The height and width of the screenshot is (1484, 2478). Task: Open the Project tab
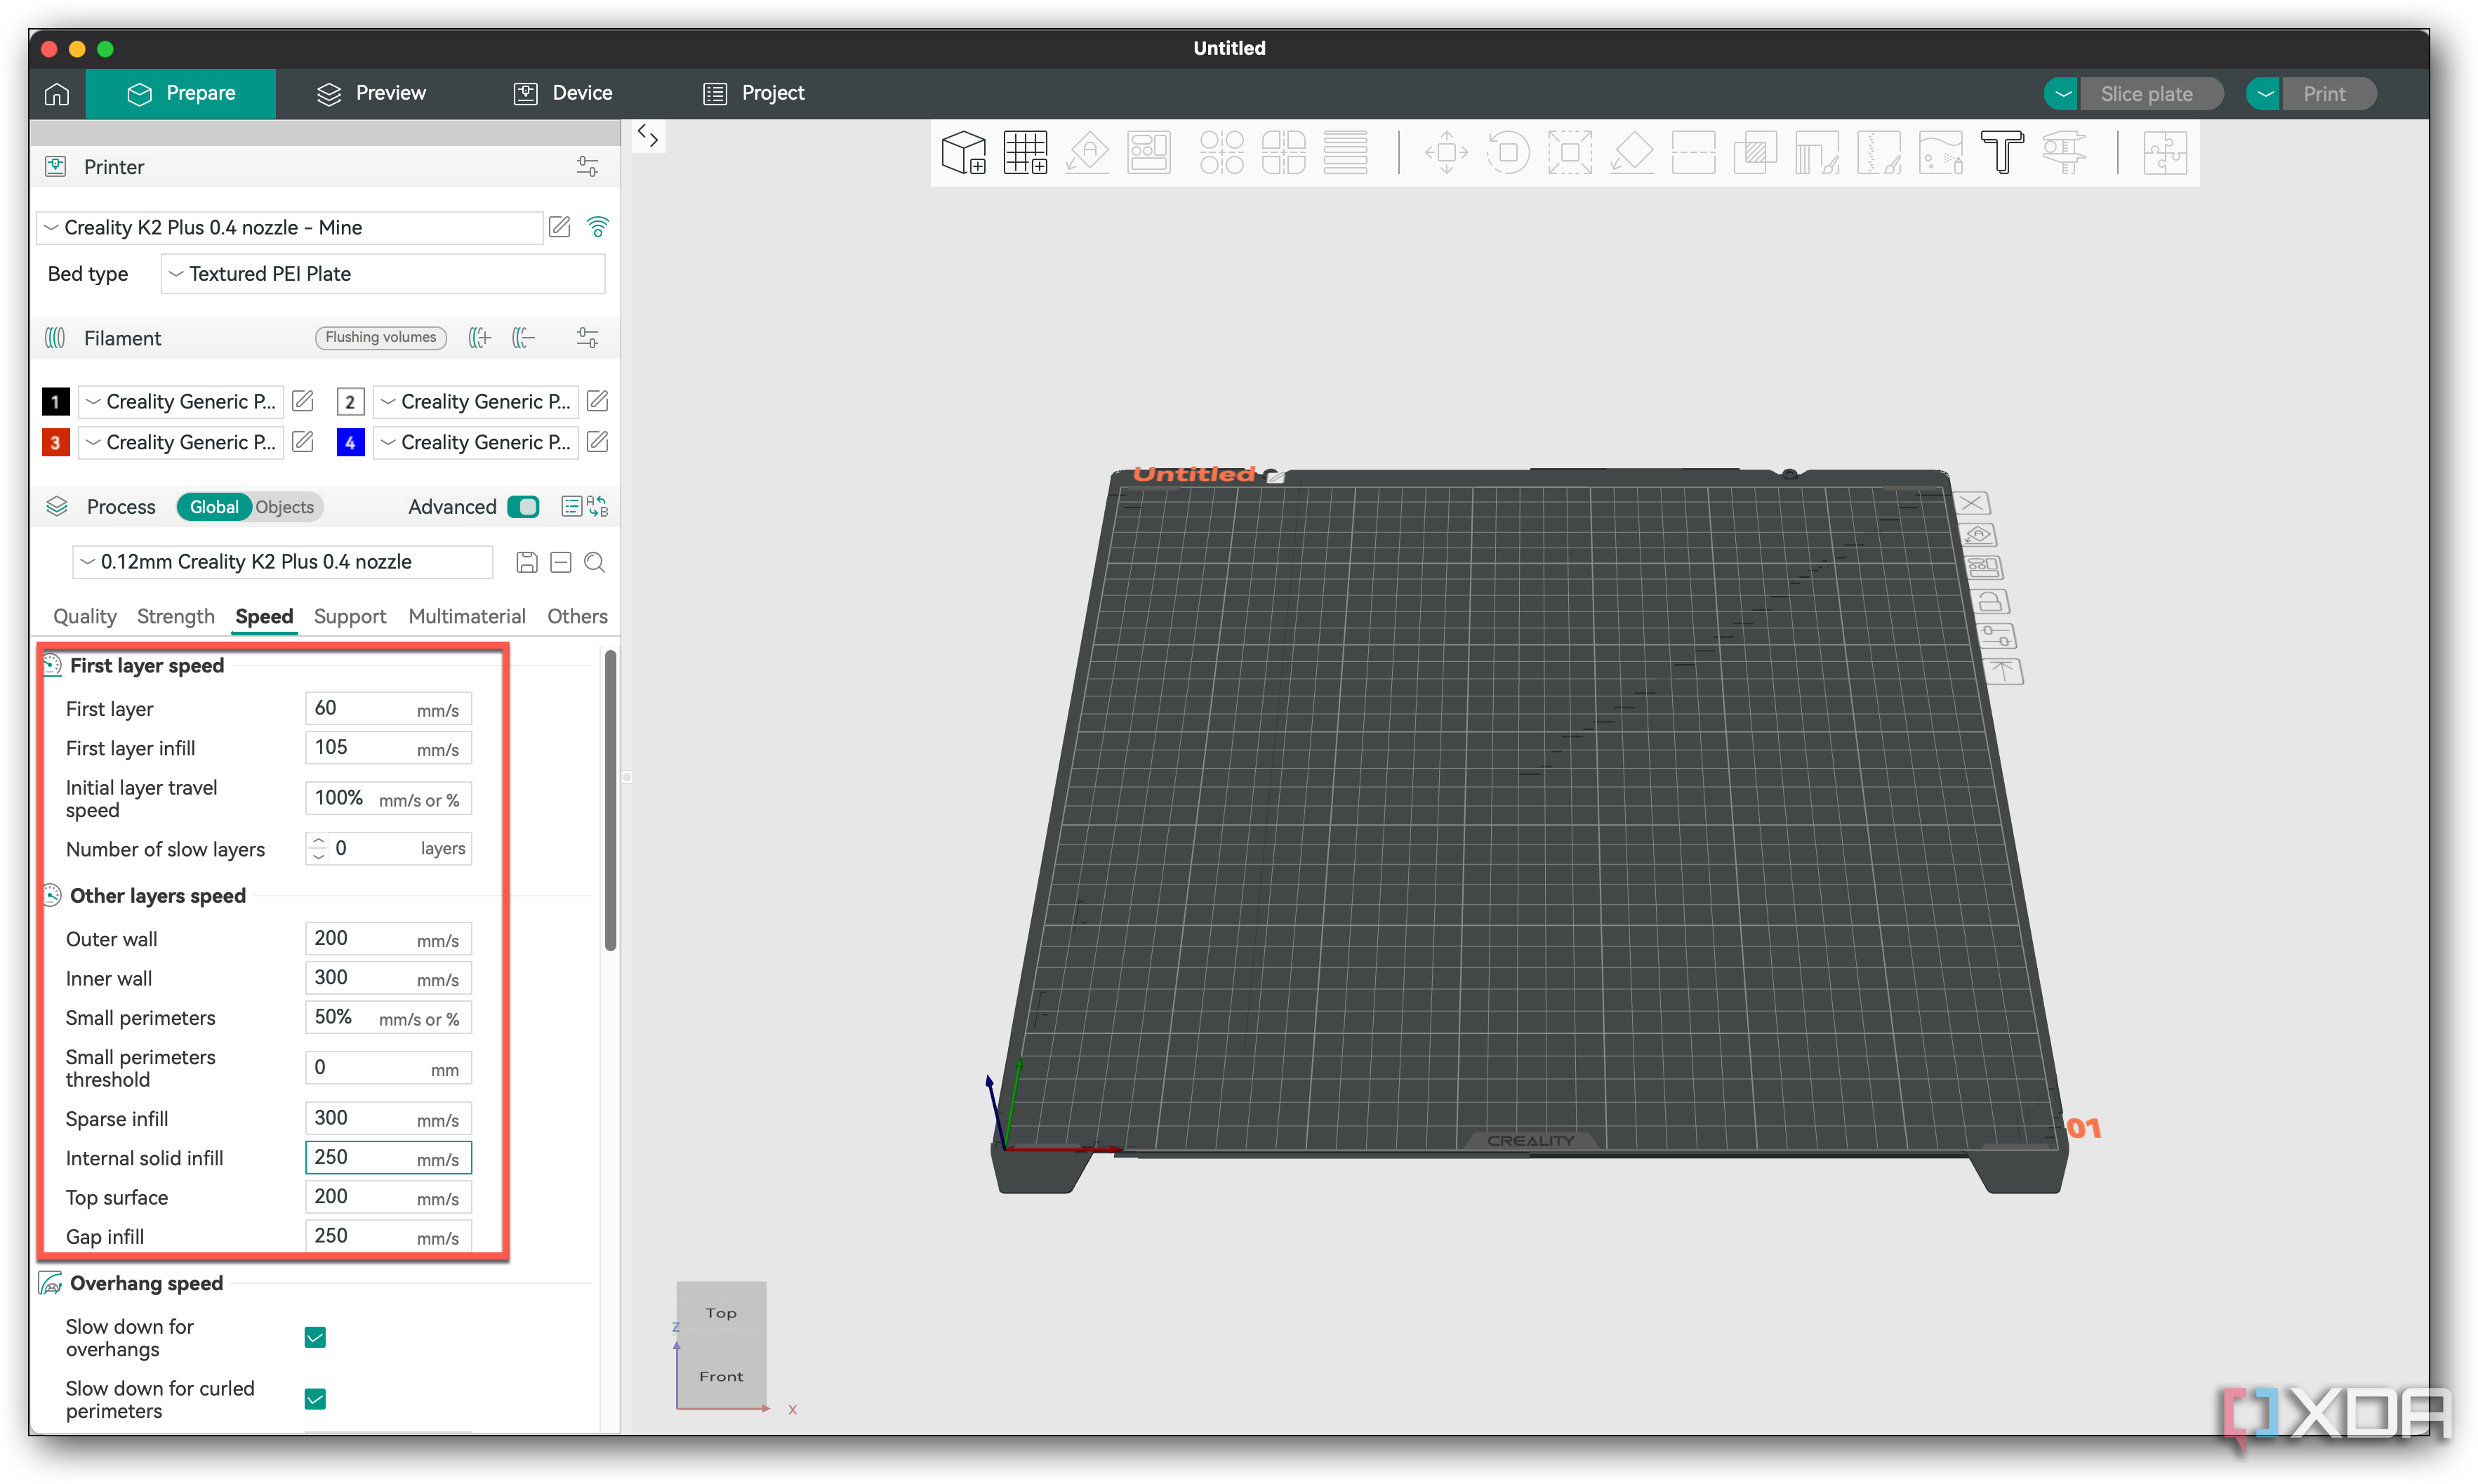754,93
